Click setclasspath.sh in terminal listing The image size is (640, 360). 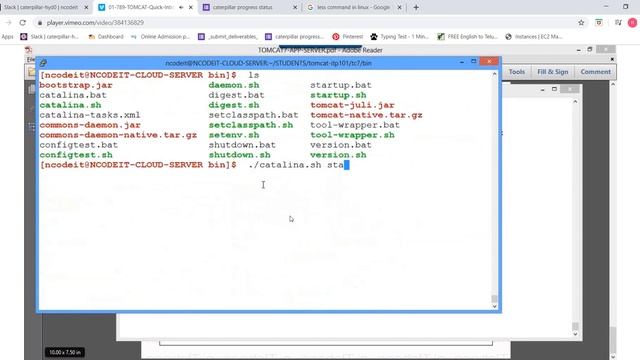click(x=251, y=125)
